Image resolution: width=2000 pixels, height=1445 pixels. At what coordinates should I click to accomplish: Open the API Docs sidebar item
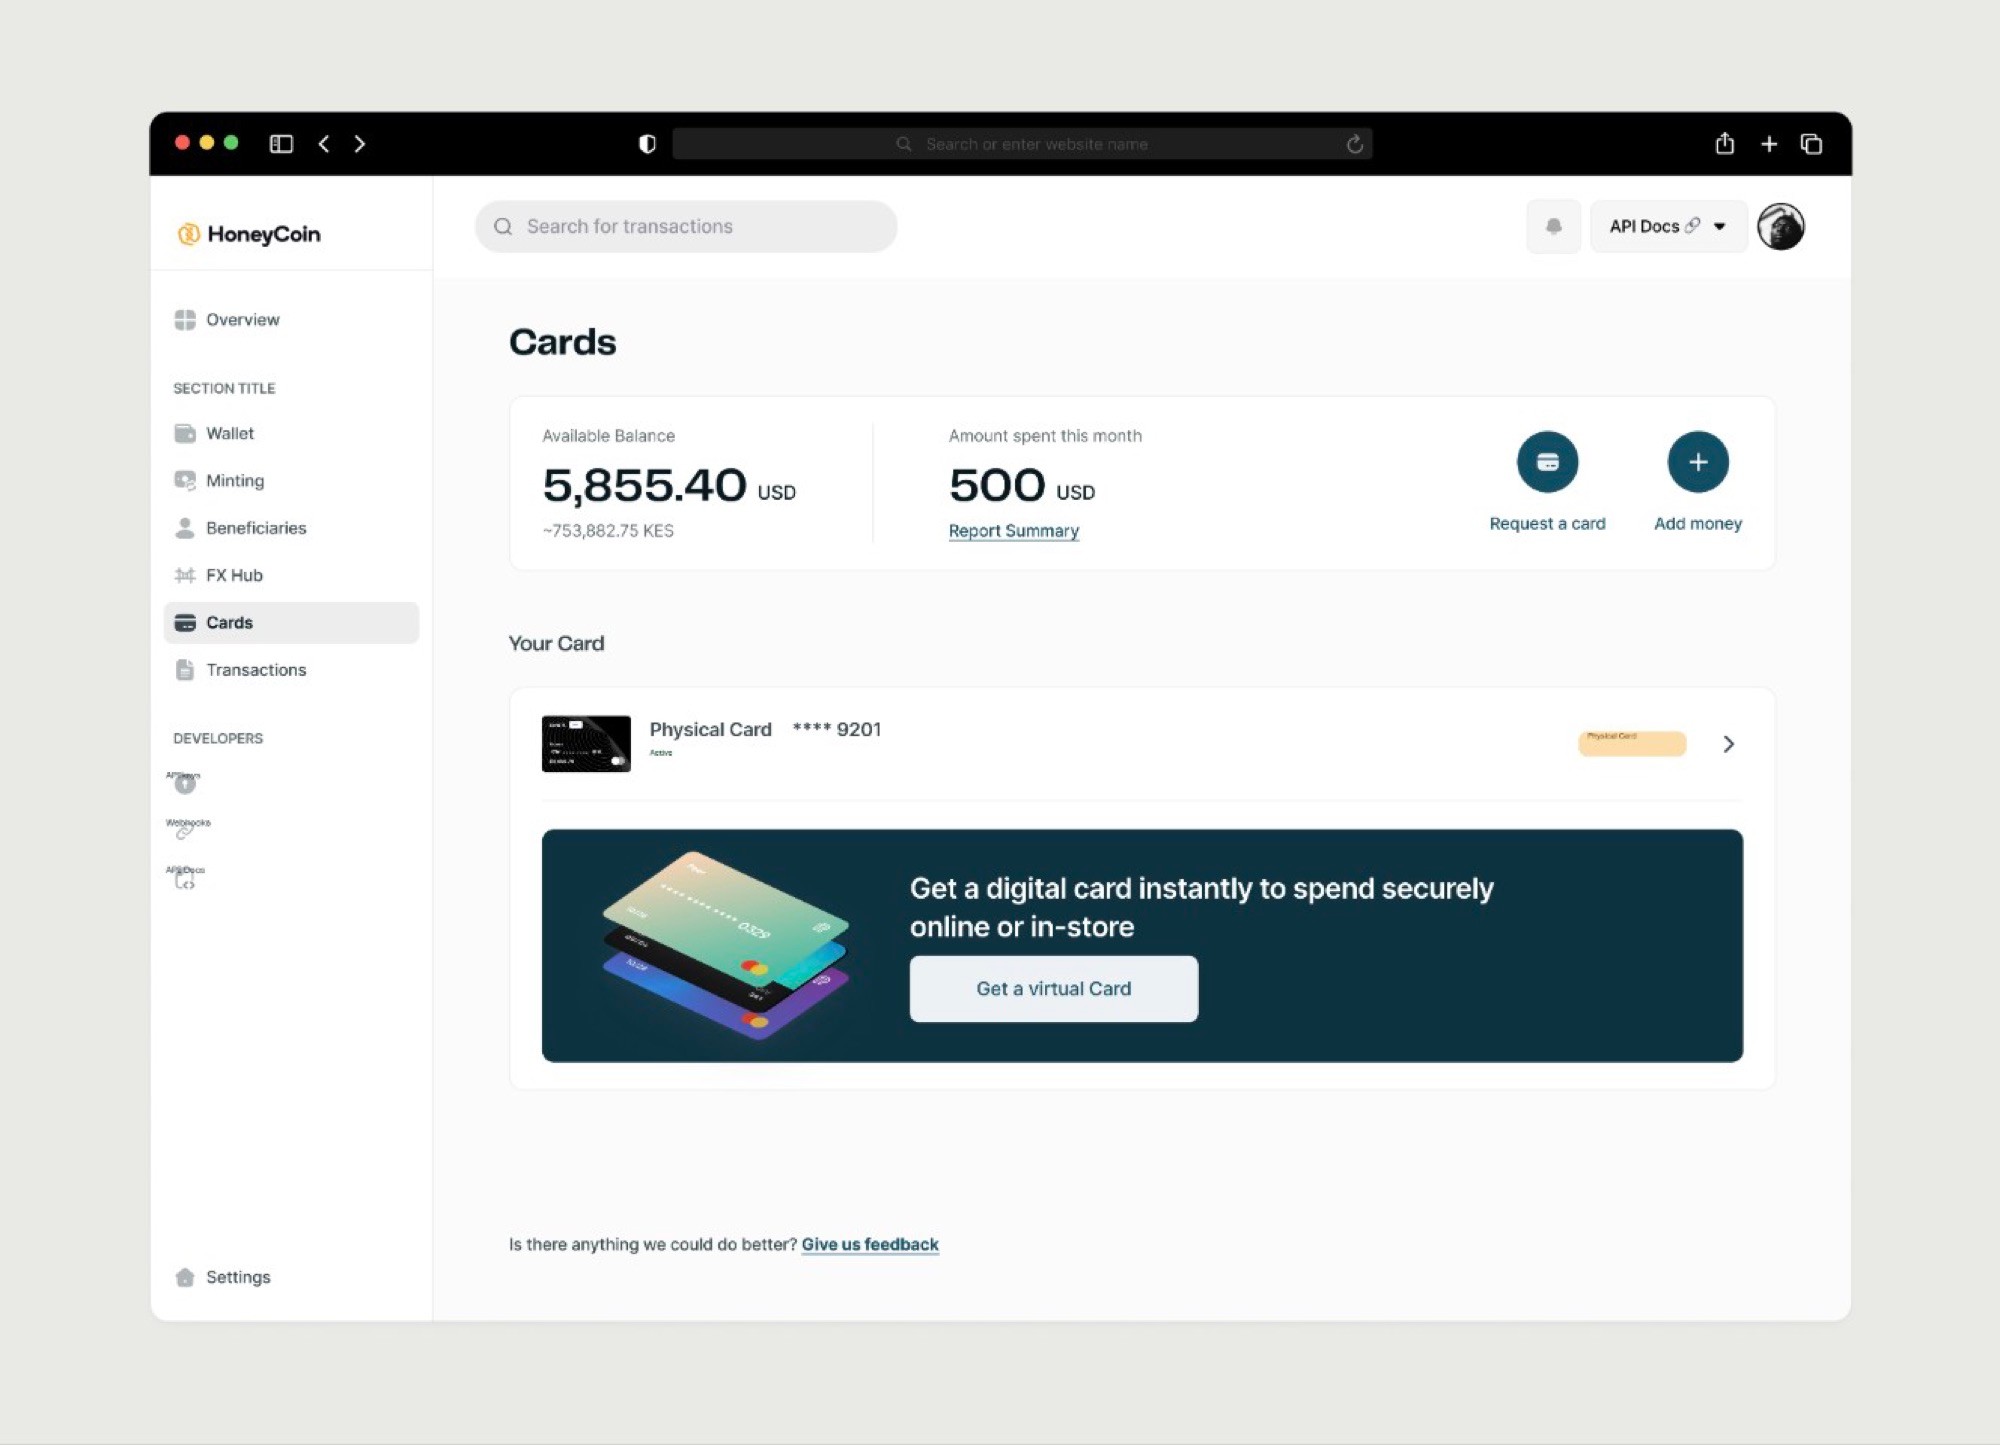(x=185, y=877)
